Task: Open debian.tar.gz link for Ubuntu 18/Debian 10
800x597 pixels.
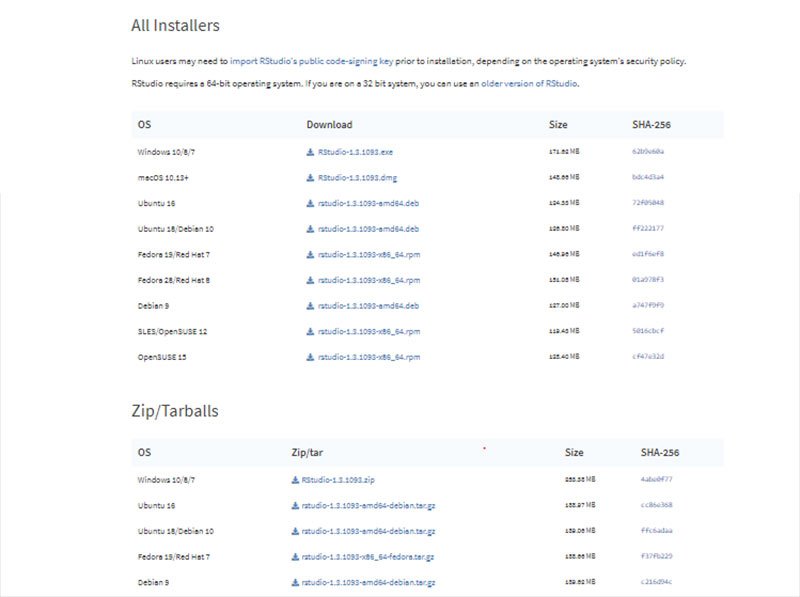Action: (x=368, y=531)
